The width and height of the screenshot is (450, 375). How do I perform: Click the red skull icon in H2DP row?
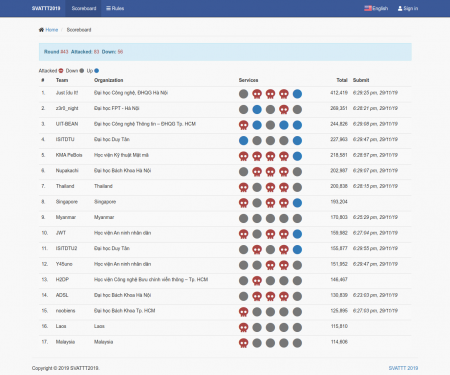point(257,281)
